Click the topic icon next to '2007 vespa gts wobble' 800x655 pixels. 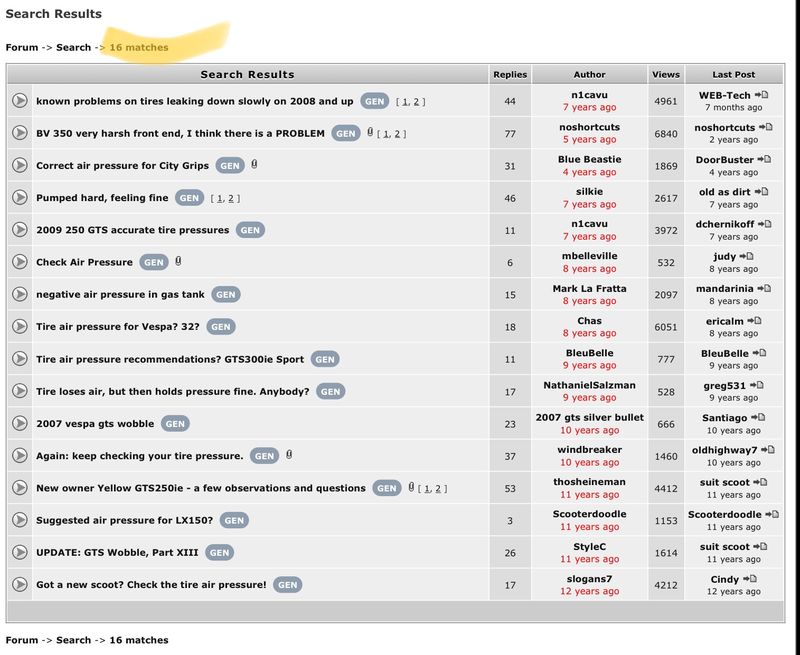coord(20,423)
